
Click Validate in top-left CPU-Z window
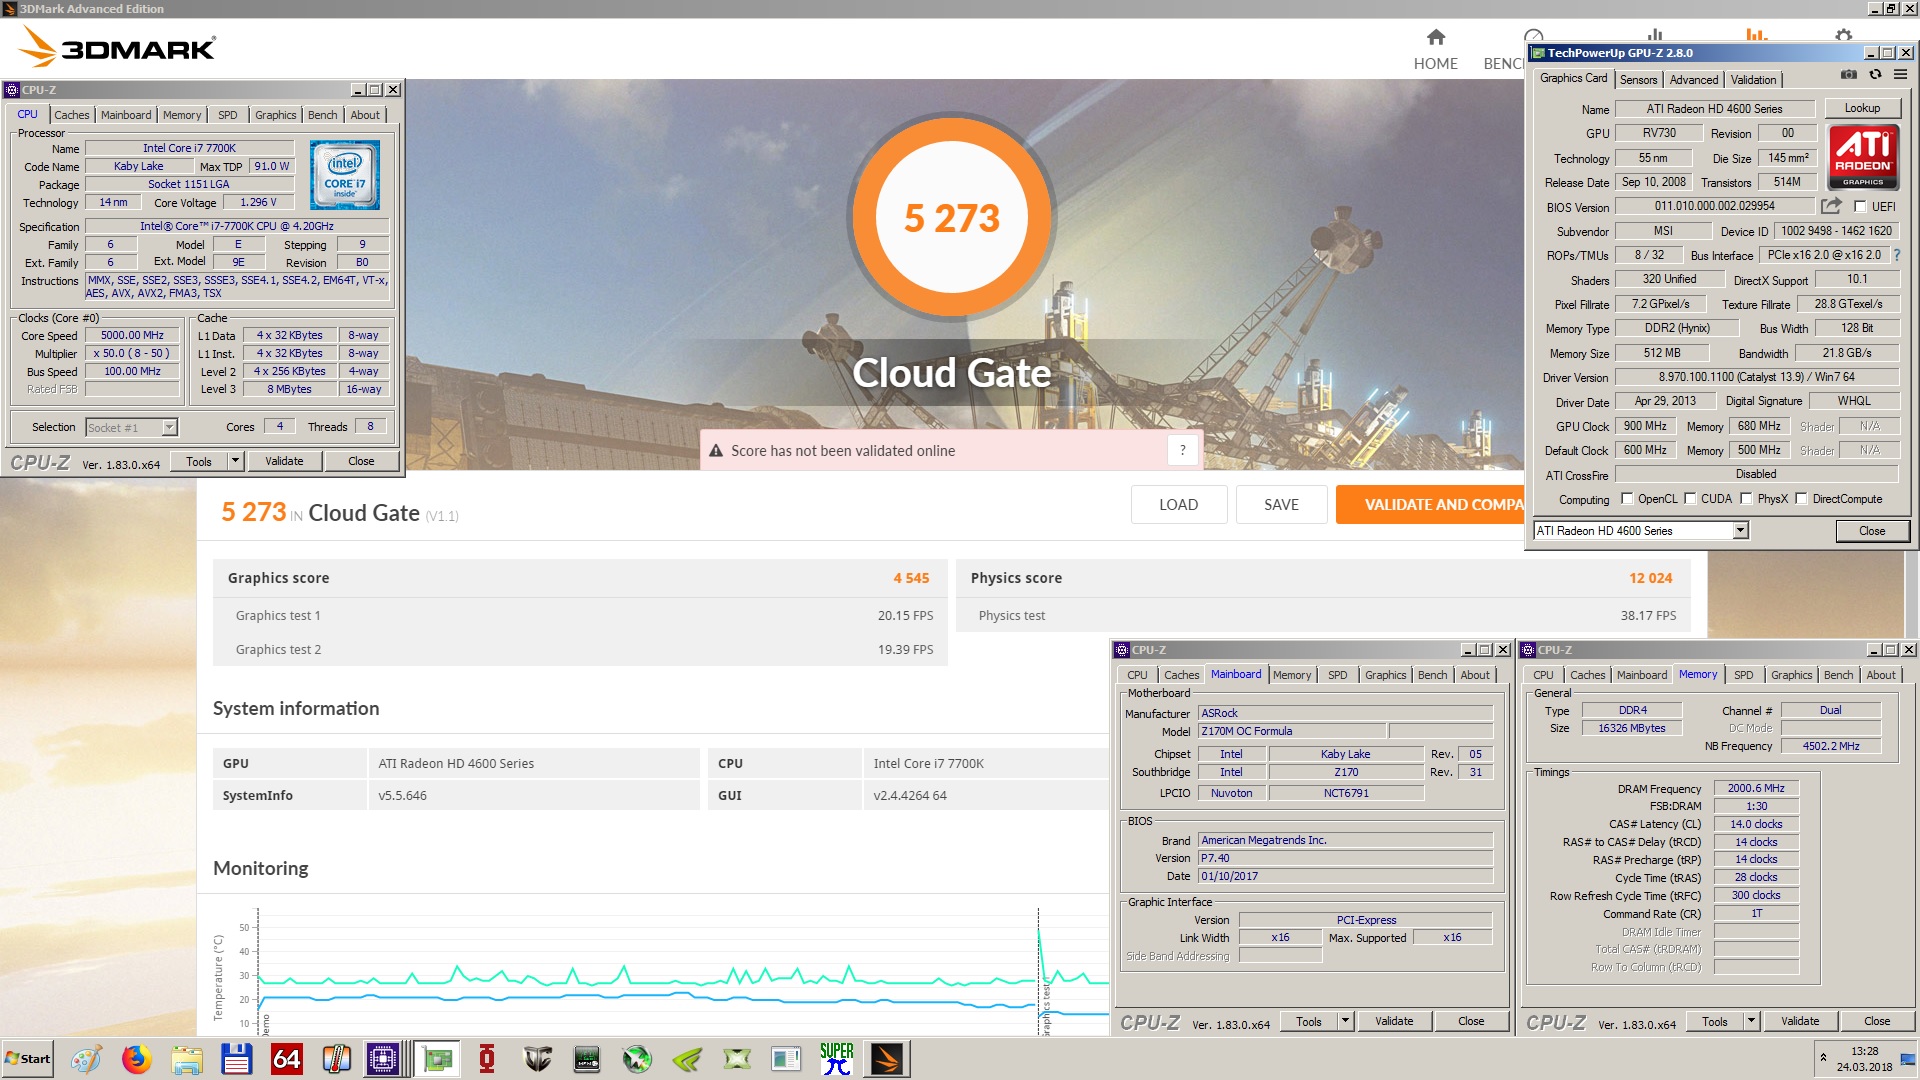(x=284, y=461)
